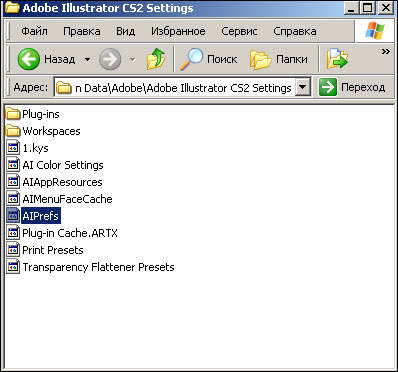398x372 pixels.
Task: Open the Назад history dropdown arrow
Action: click(87, 60)
